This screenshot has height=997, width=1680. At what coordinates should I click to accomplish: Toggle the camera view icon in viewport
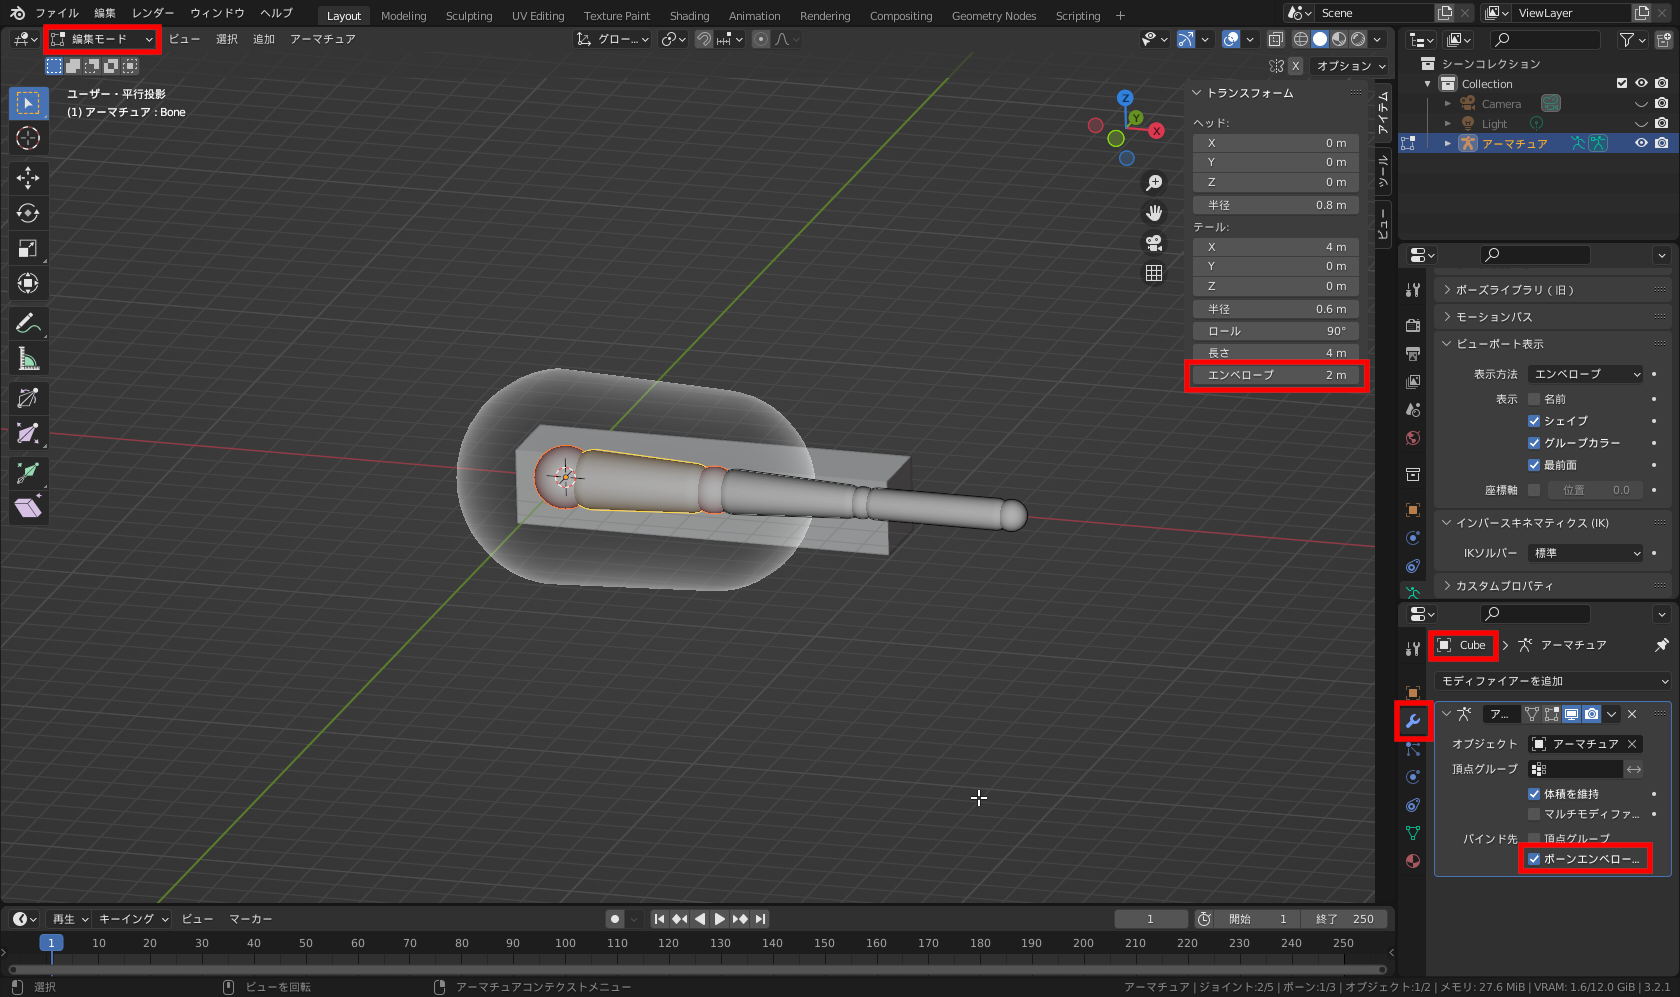click(1154, 243)
